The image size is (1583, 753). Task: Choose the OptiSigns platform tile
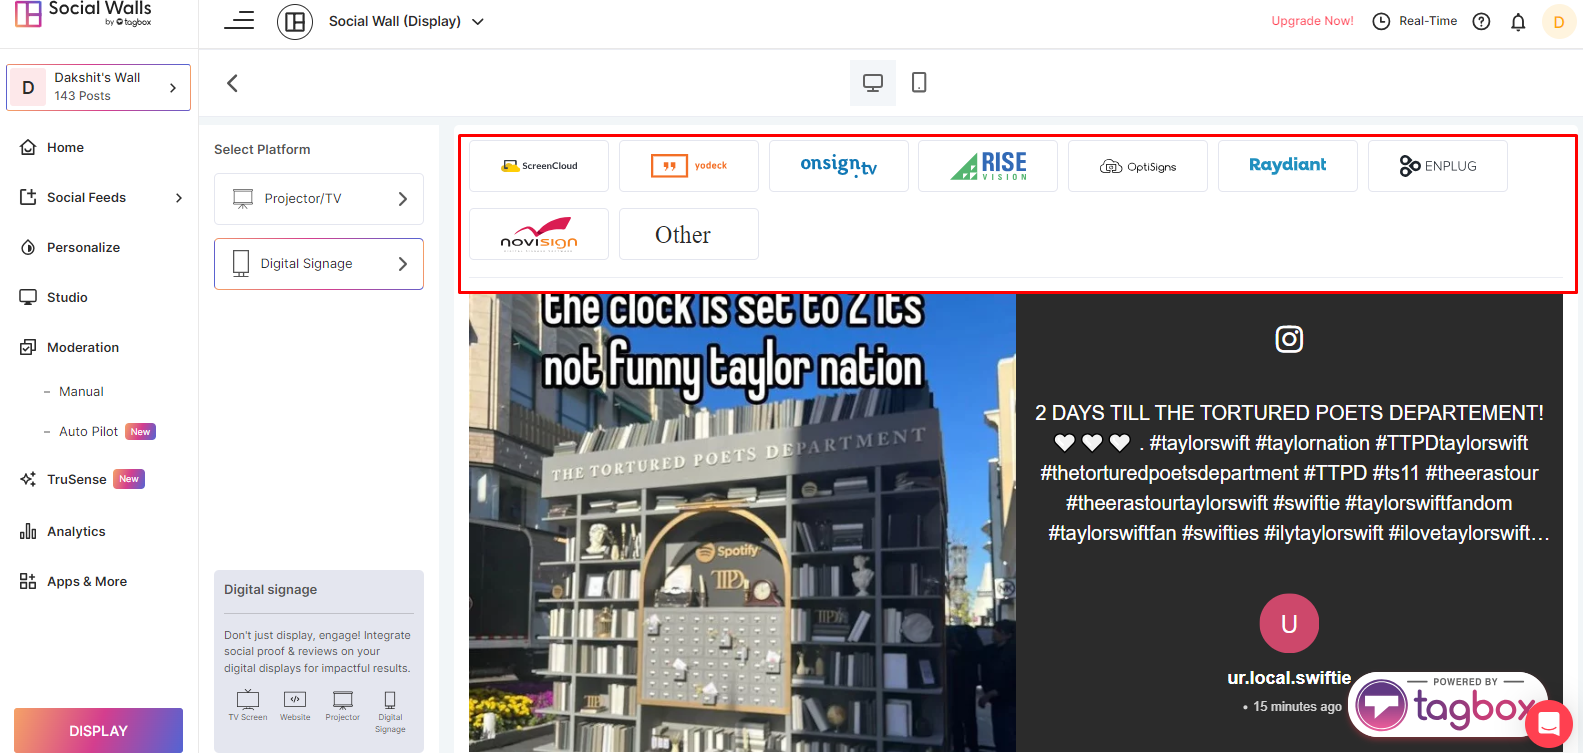tap(1138, 166)
